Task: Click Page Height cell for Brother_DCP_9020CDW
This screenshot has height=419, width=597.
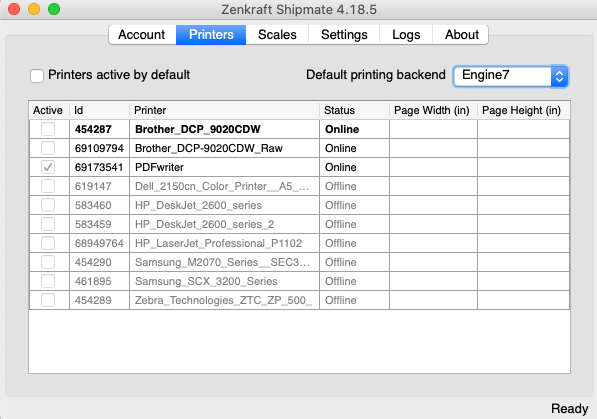Action: tap(524, 129)
